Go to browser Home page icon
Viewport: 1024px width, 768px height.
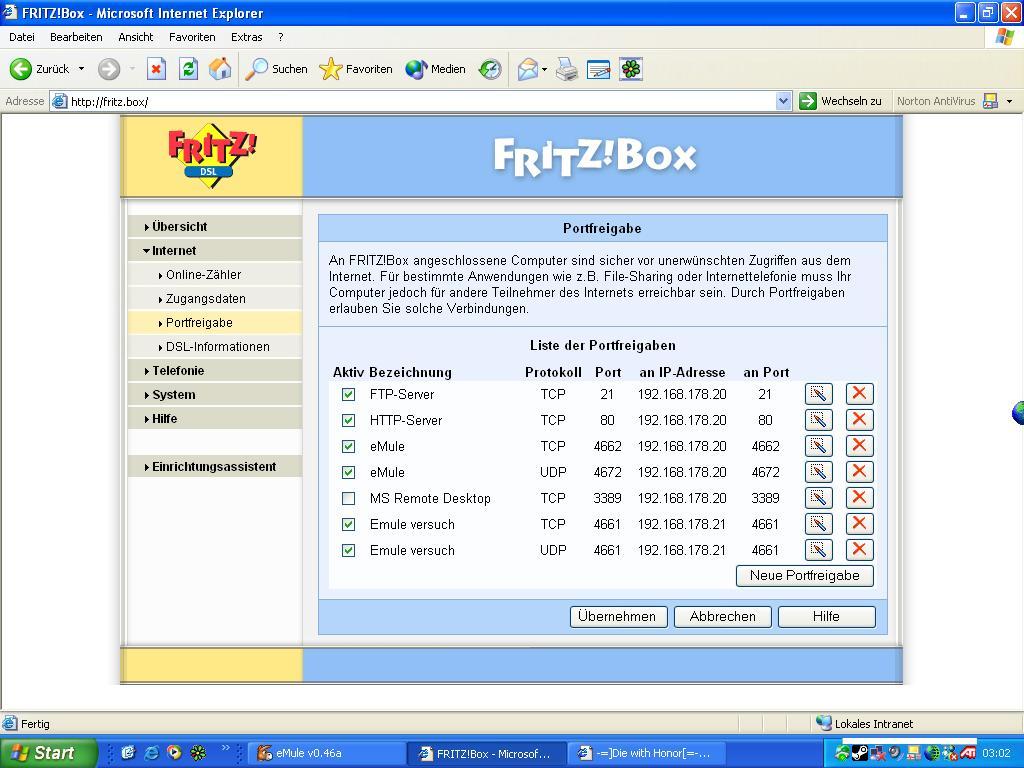coord(220,69)
